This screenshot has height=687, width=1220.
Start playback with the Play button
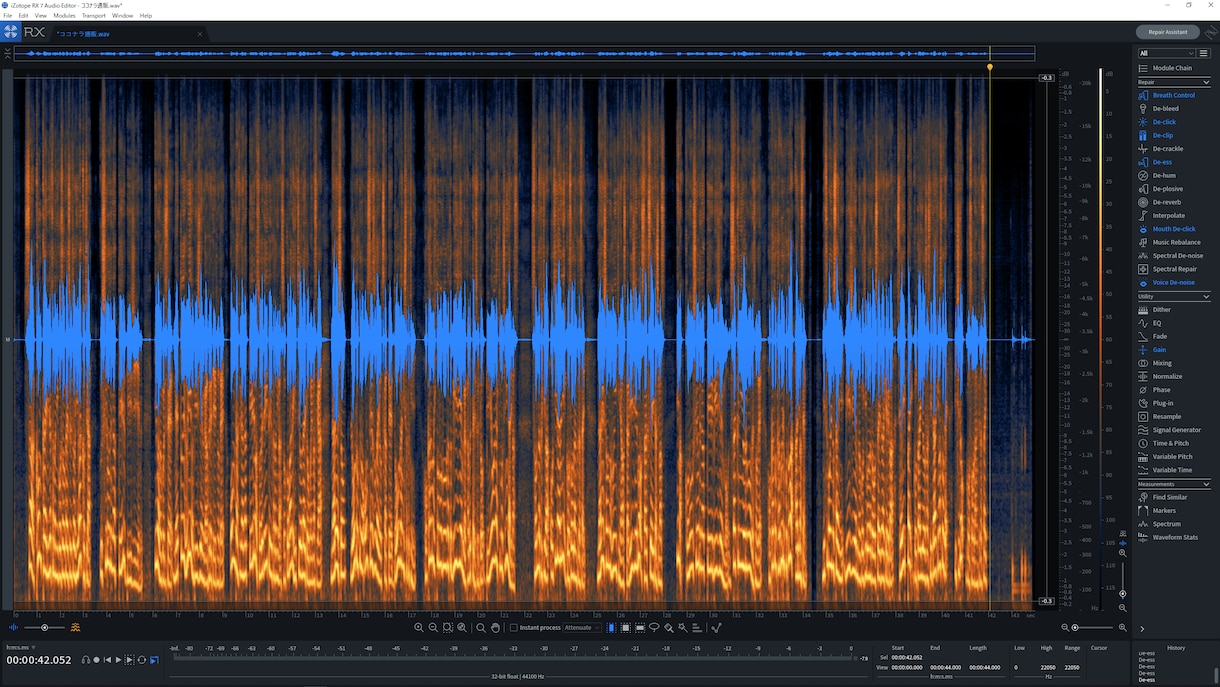click(x=118, y=660)
